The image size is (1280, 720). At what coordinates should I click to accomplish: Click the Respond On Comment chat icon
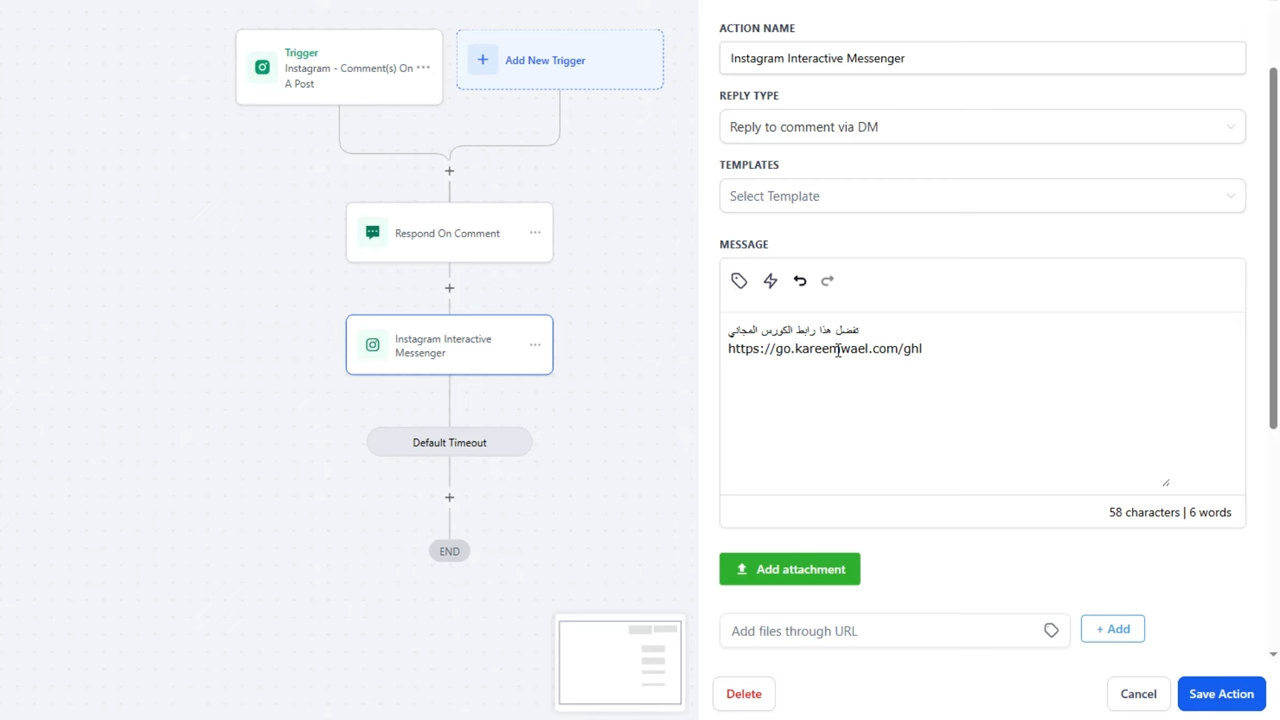(x=372, y=232)
